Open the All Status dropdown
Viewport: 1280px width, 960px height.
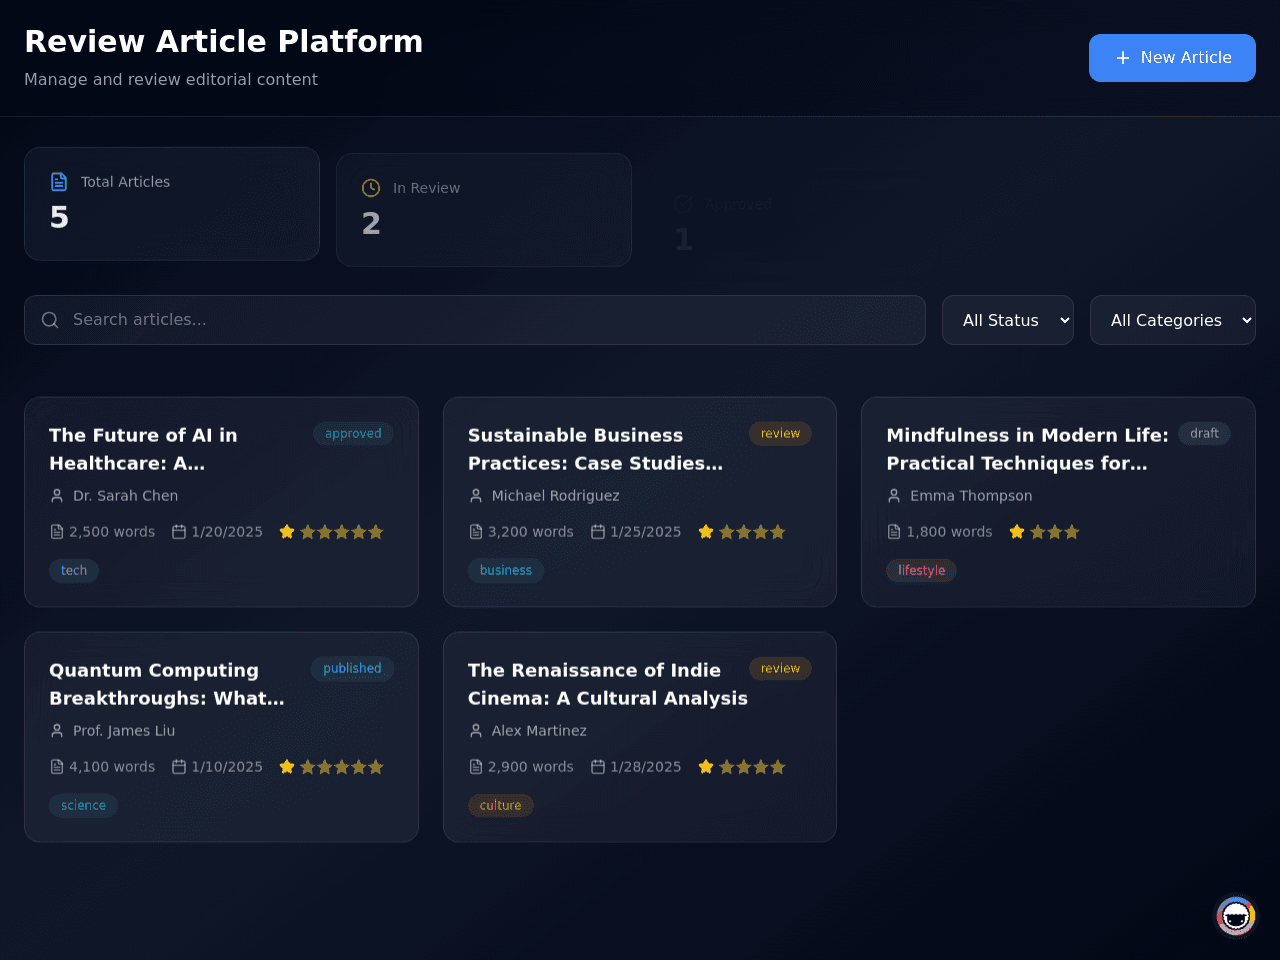pos(1008,320)
